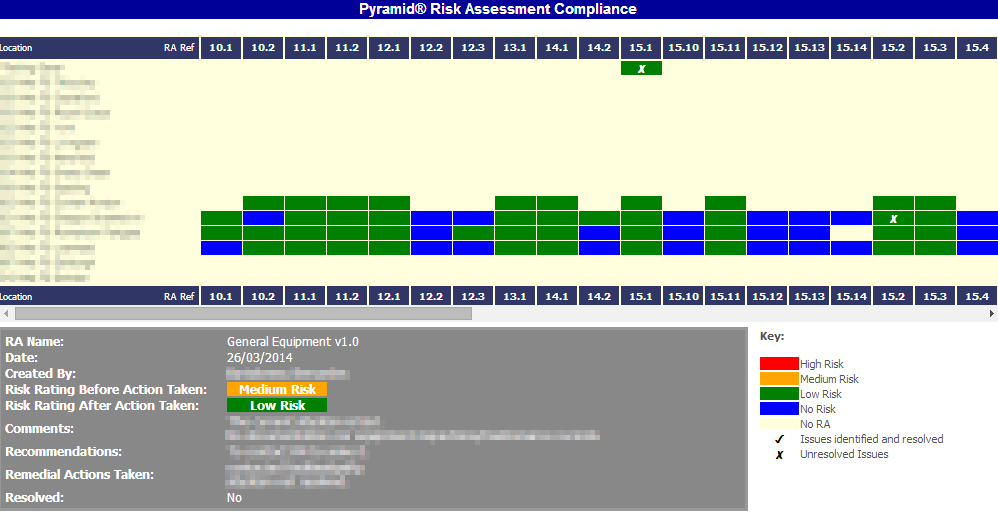Select column 11.2 in the upper header
This screenshot has height=519, width=998.
click(347, 48)
